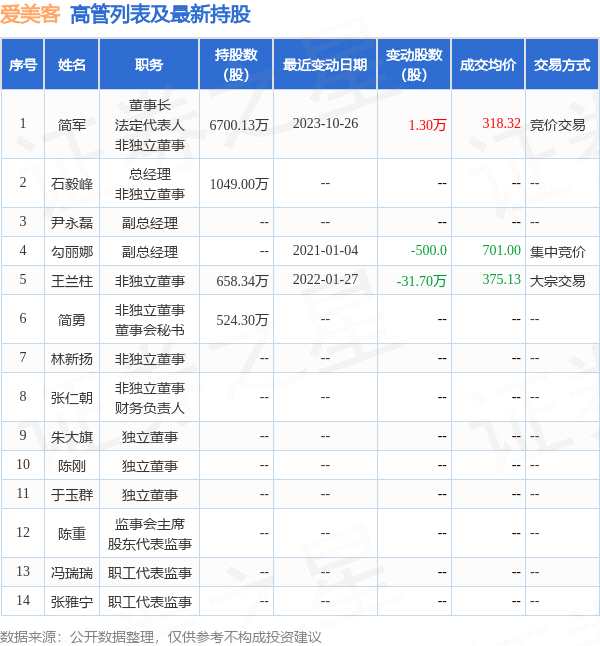Click the red change value 1.30万
Screen dimensions: 600x646
427,124
